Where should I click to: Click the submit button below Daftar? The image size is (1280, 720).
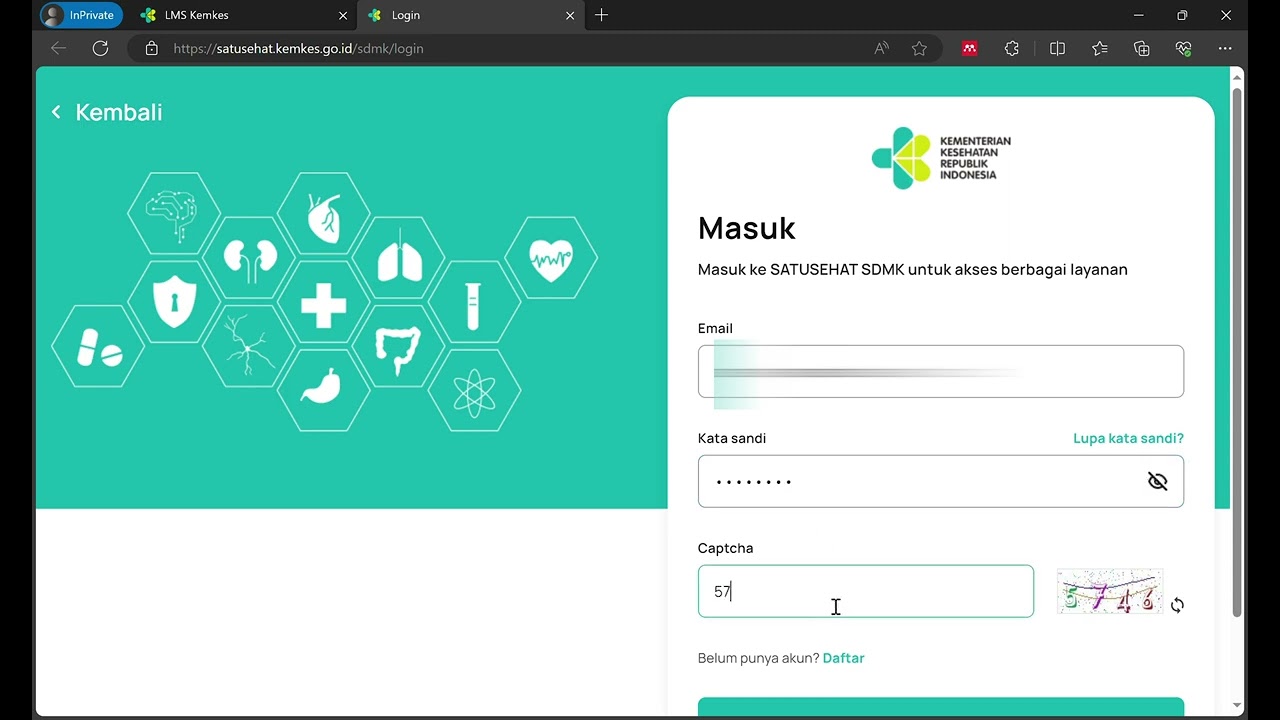[x=940, y=706]
